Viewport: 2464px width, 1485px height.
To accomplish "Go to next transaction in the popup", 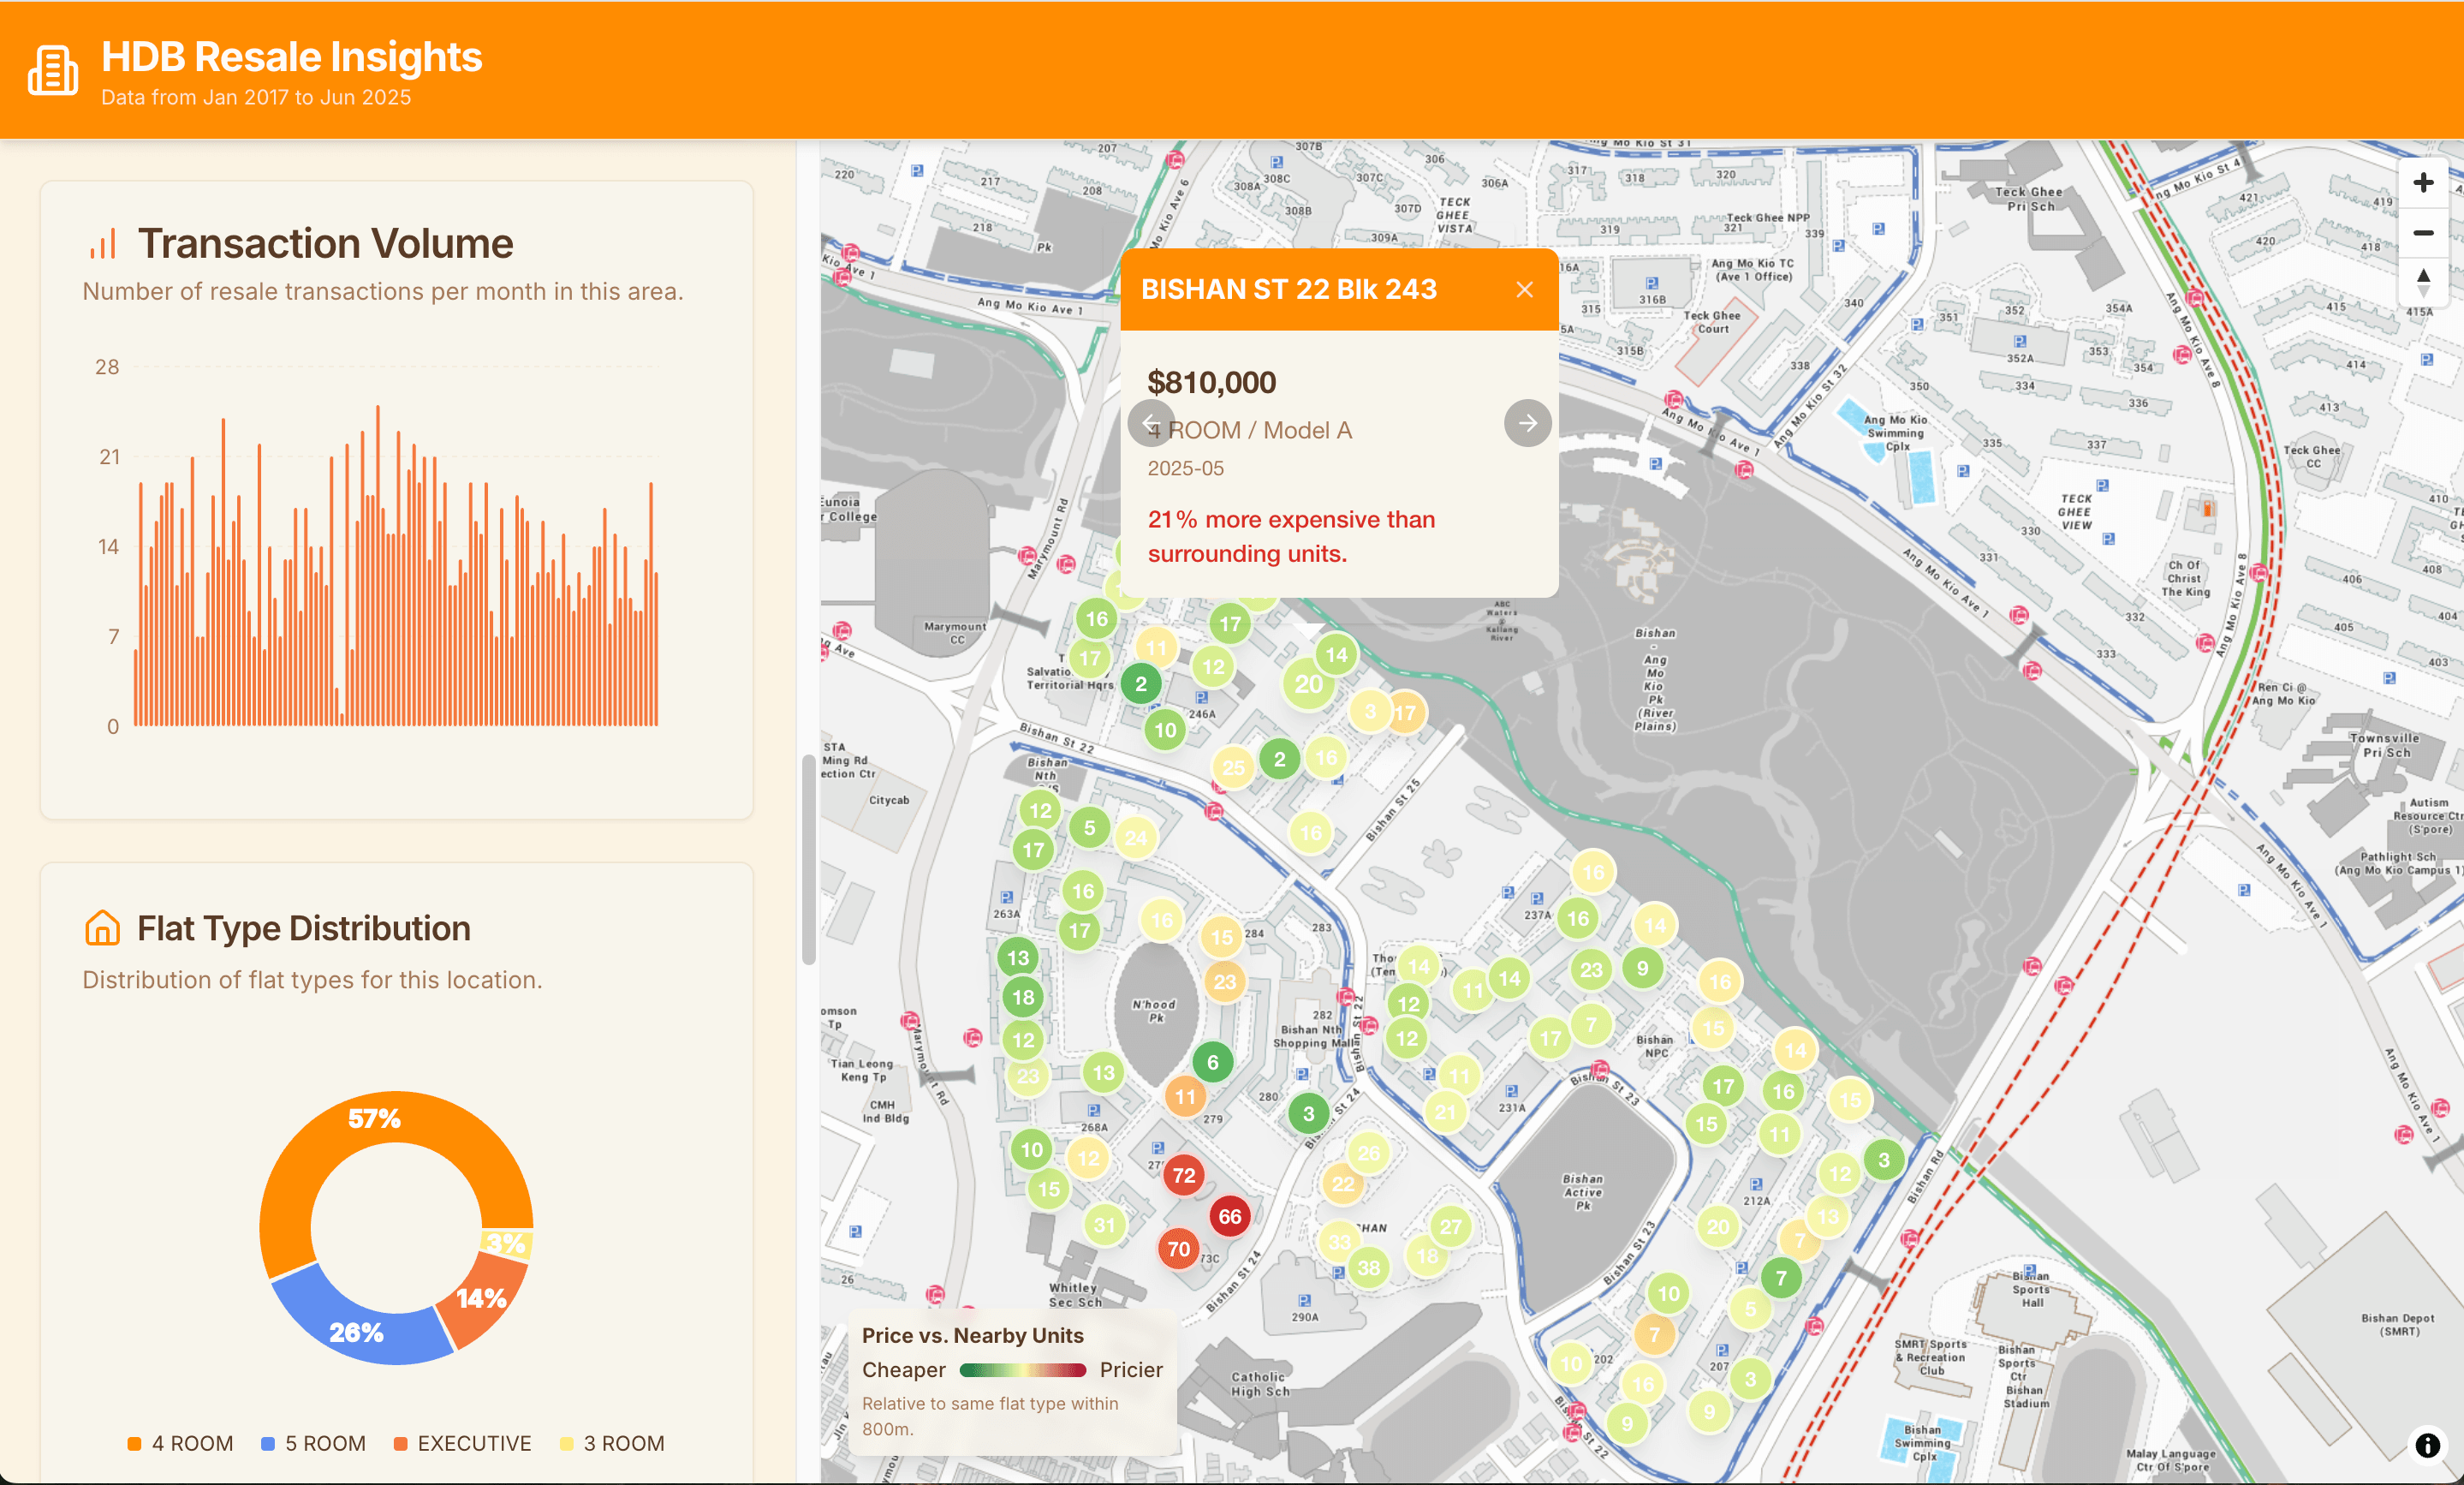I will point(1527,423).
